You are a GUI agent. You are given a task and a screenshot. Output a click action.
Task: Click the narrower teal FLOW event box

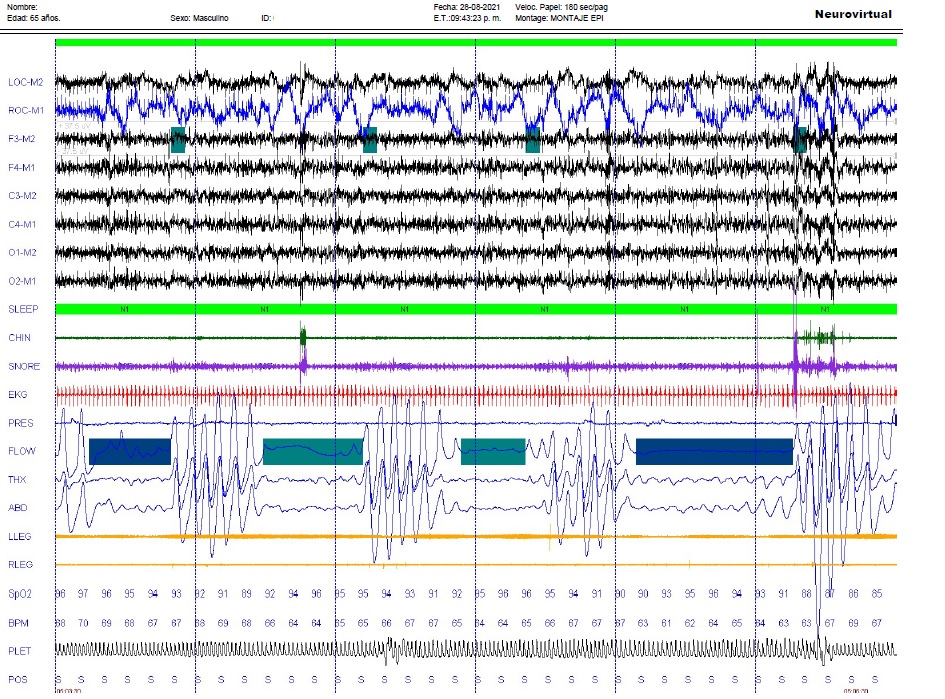click(x=493, y=451)
